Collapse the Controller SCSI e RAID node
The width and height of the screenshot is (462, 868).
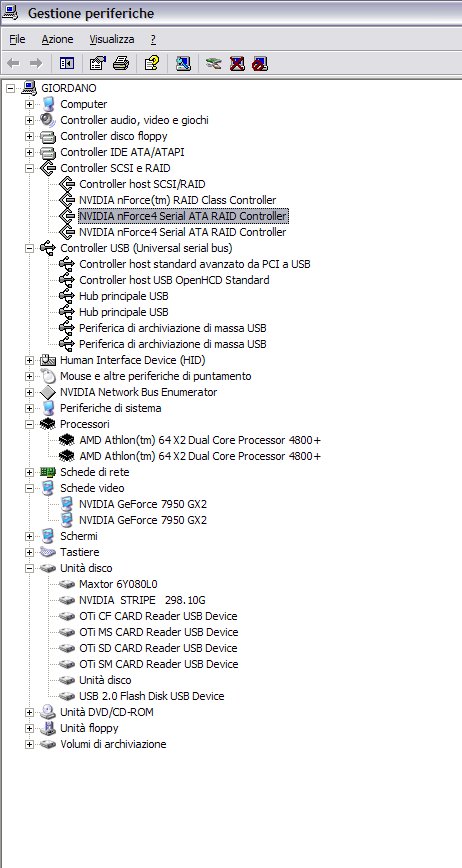(29, 168)
